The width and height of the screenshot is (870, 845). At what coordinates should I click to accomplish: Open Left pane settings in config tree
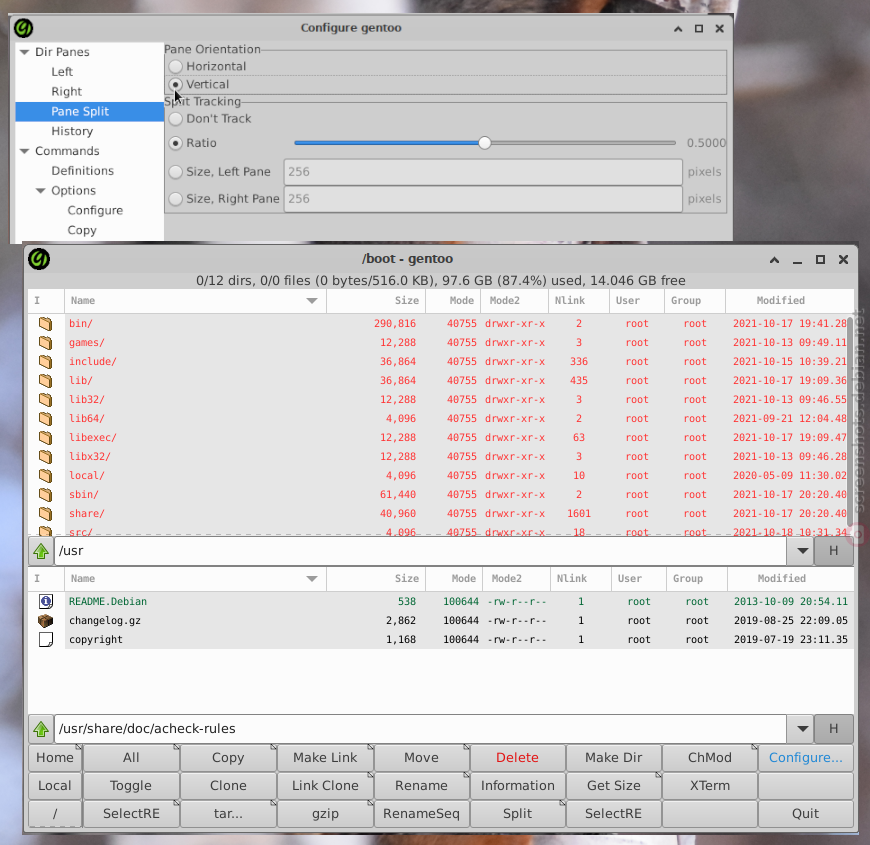click(x=62, y=72)
